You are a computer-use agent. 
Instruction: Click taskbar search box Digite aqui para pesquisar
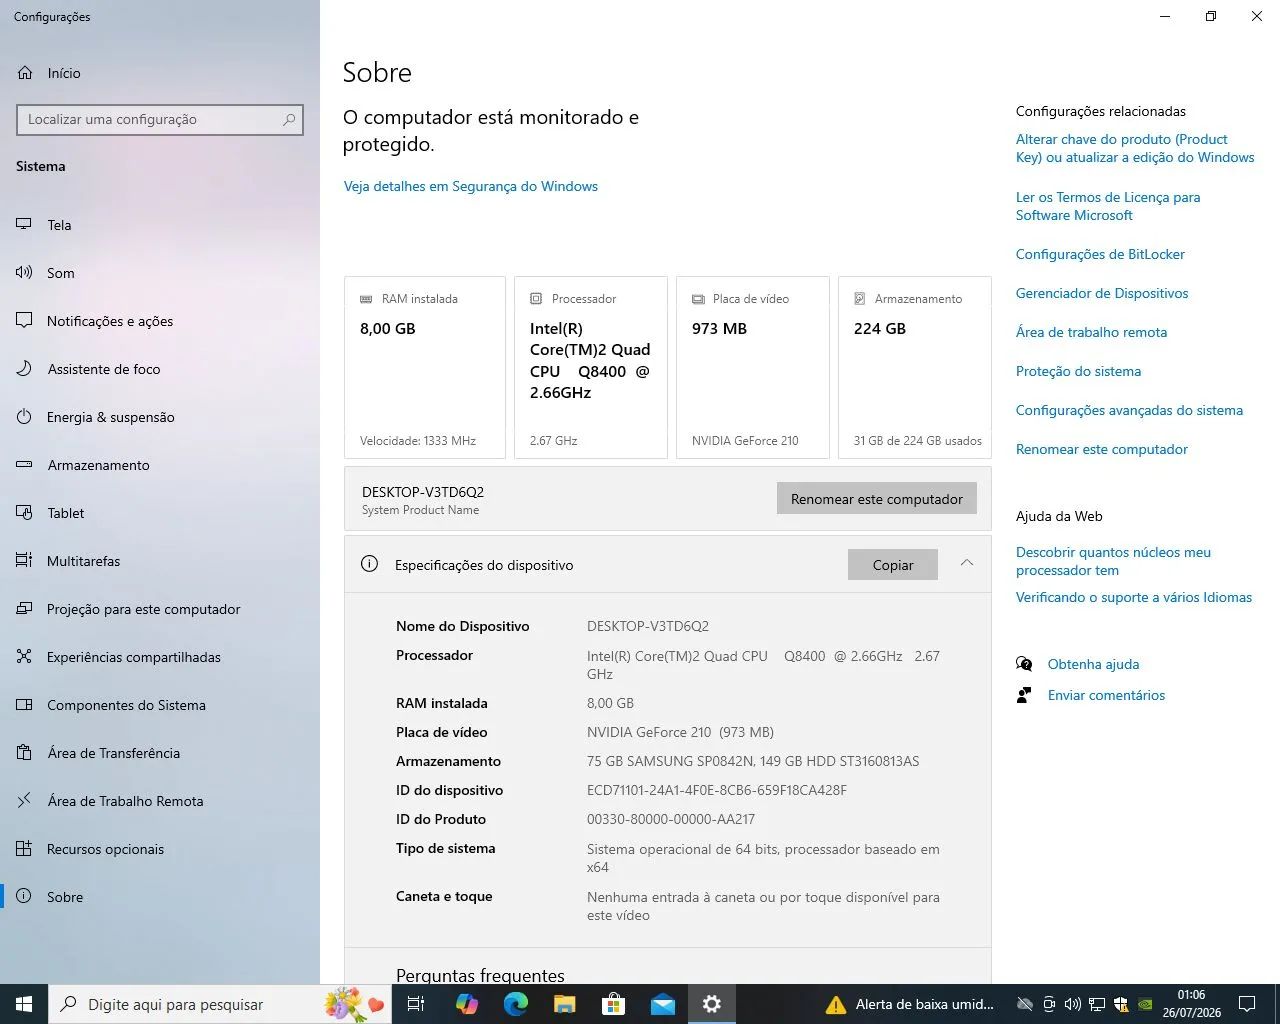220,1004
